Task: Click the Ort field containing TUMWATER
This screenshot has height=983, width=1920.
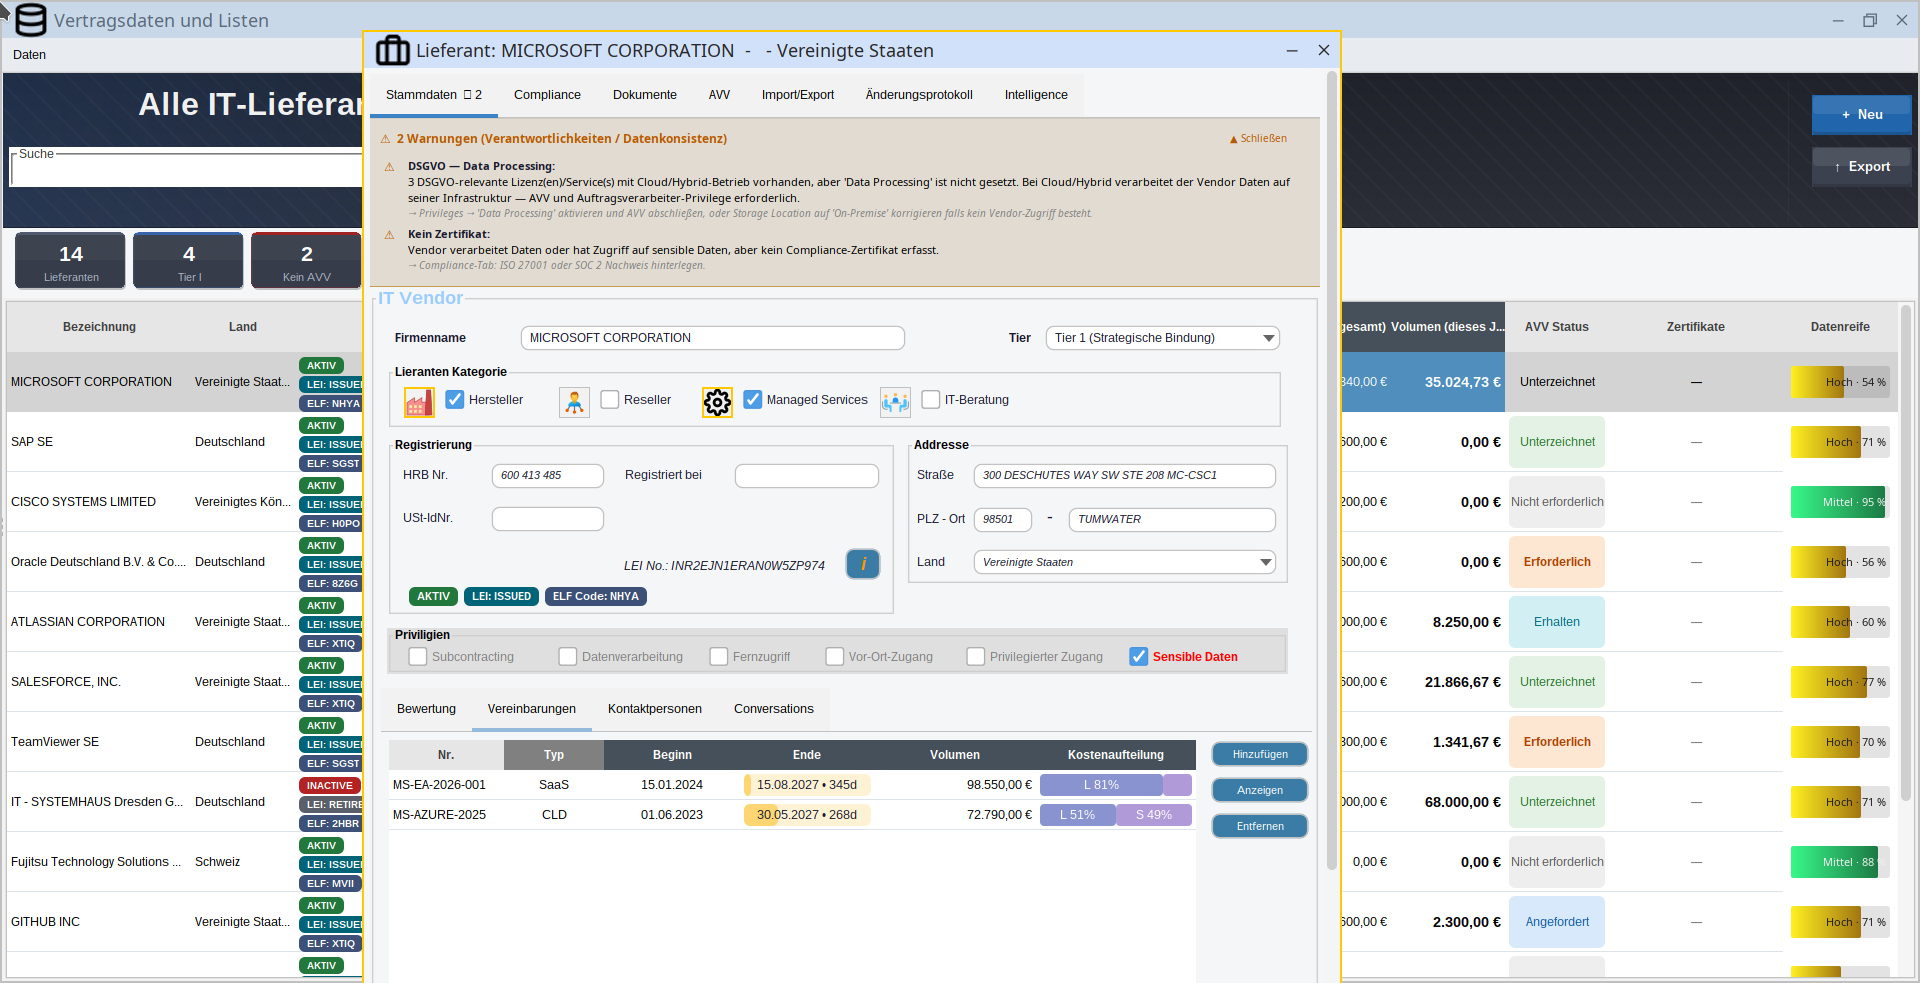Action: [1172, 520]
